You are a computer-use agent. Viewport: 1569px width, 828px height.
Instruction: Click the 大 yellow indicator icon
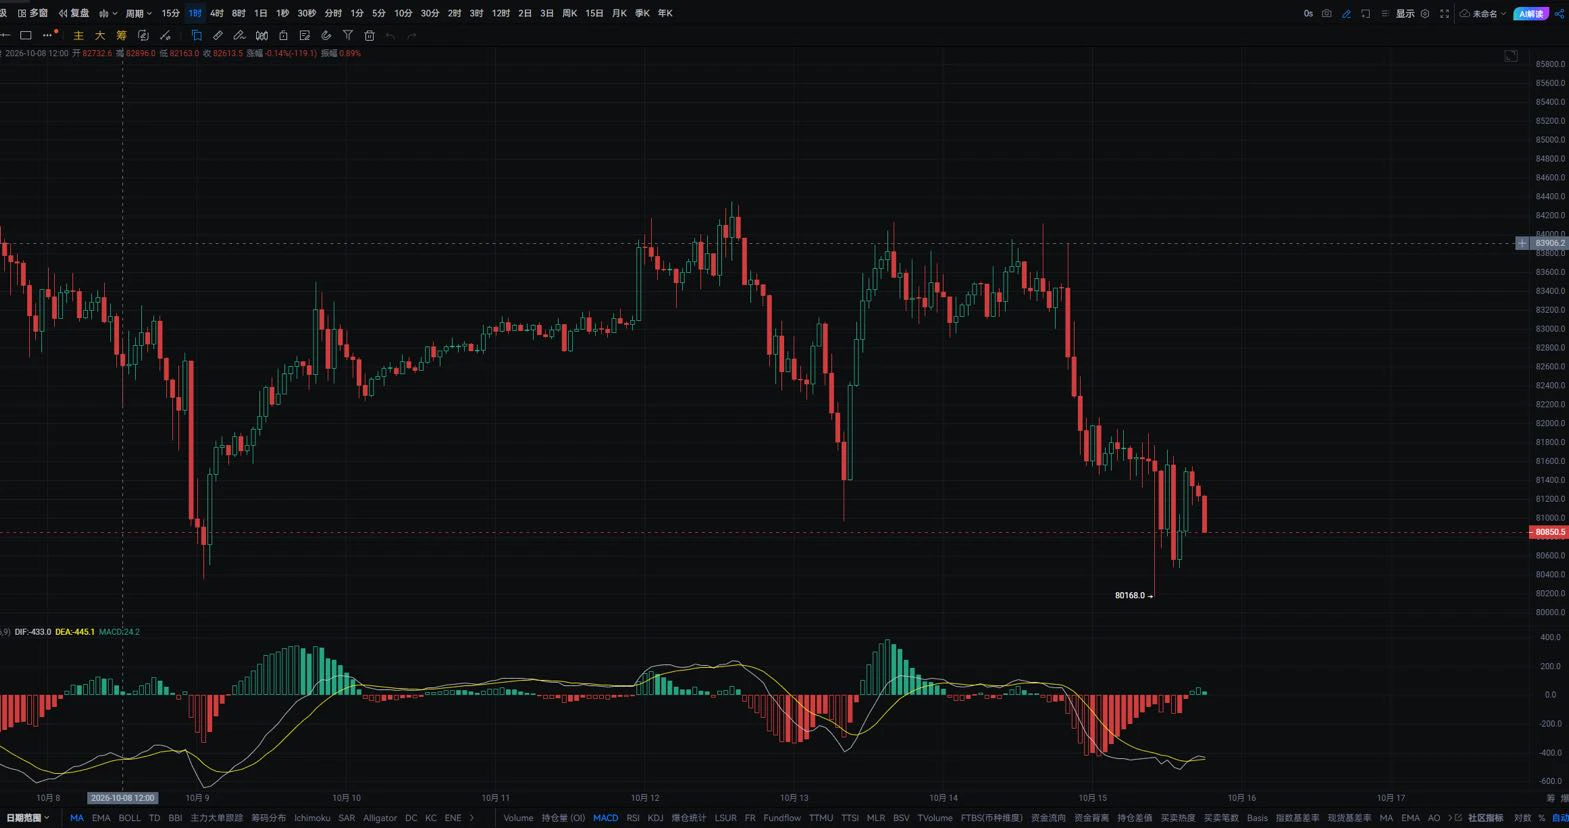[x=100, y=35]
